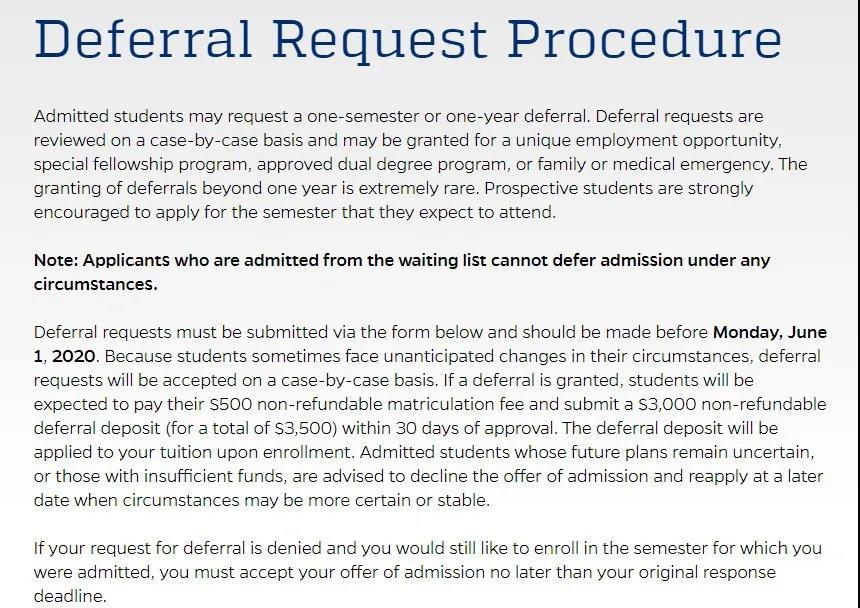Click the bold word "circumstances." ending the note

95,284
